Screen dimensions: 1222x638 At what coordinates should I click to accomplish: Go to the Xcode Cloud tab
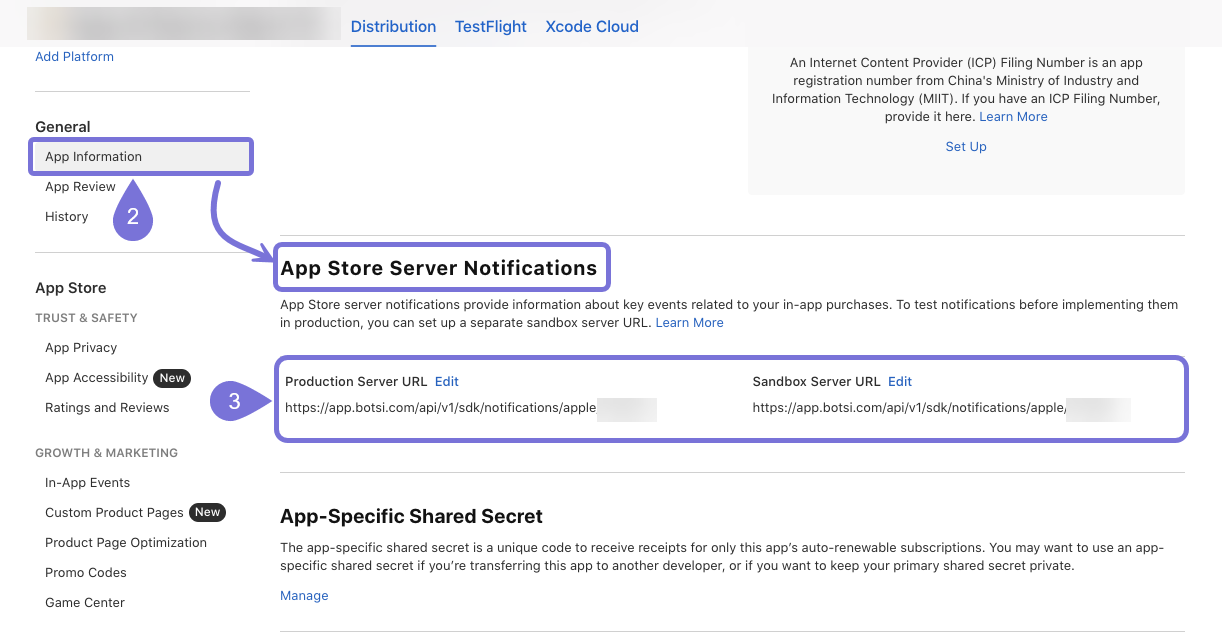point(591,27)
